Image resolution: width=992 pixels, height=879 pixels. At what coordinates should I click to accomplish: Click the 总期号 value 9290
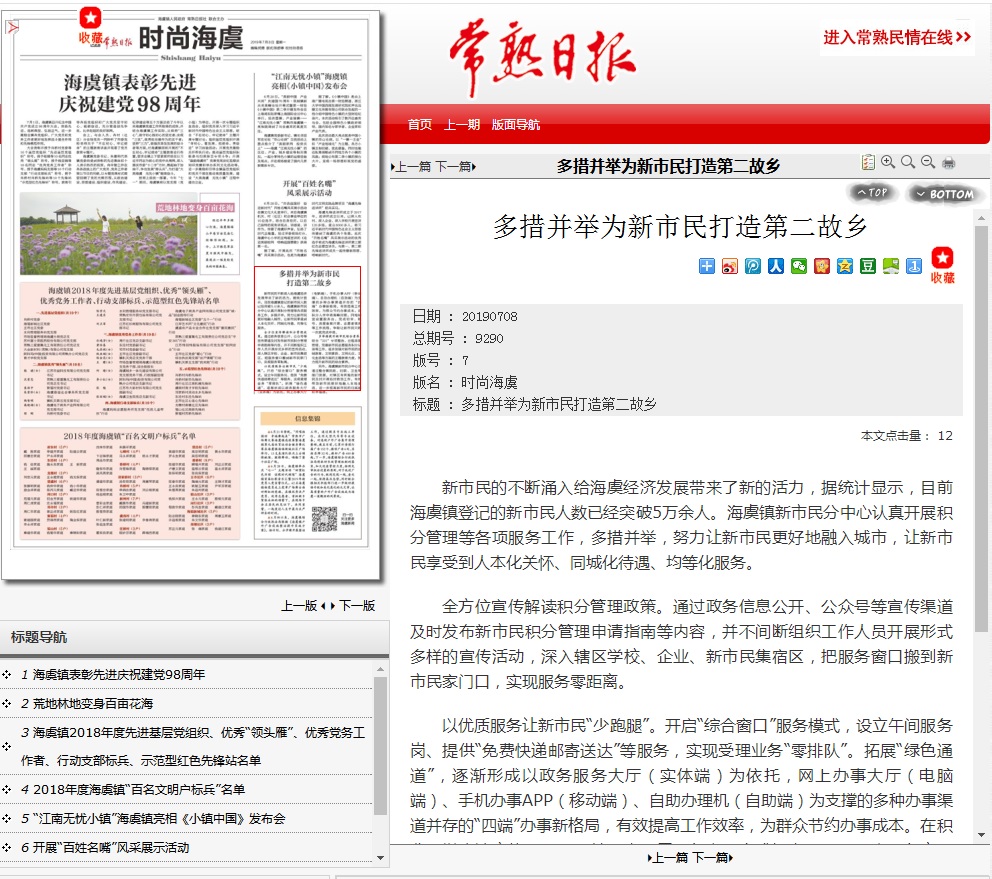489,339
